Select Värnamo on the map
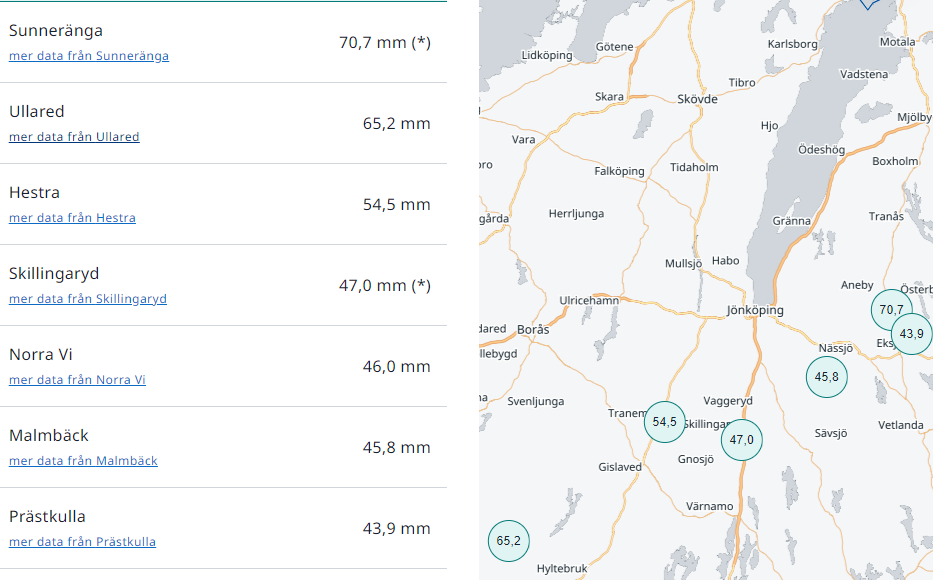The height and width of the screenshot is (580, 951). [x=709, y=506]
